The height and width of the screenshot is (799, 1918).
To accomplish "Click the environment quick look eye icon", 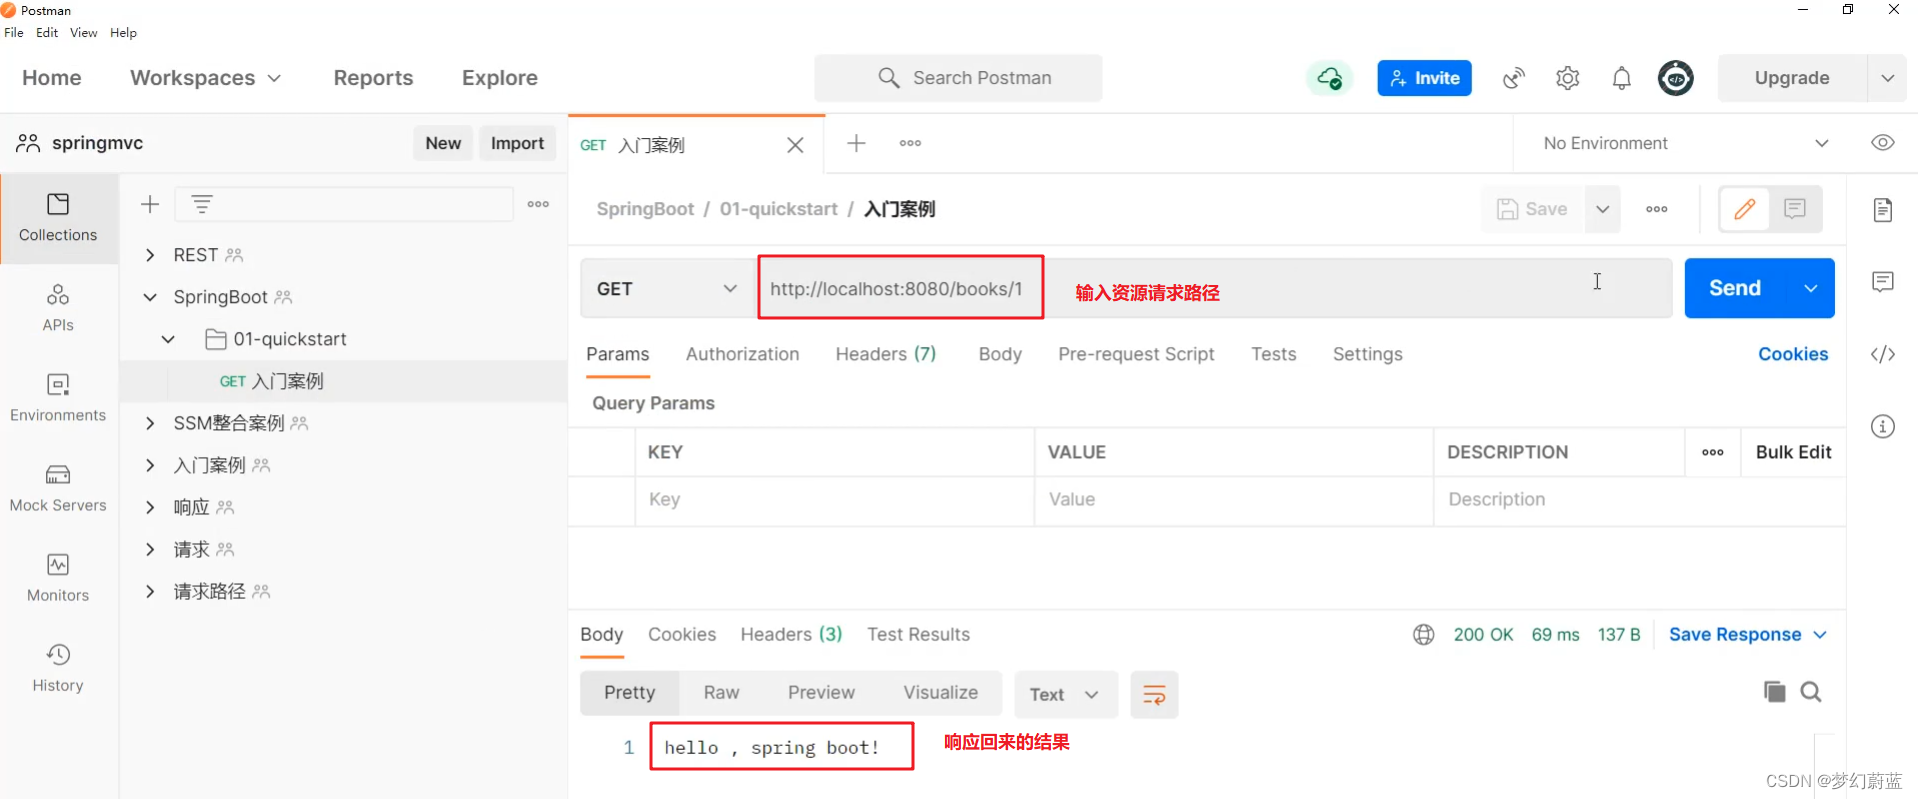I will coord(1883,143).
